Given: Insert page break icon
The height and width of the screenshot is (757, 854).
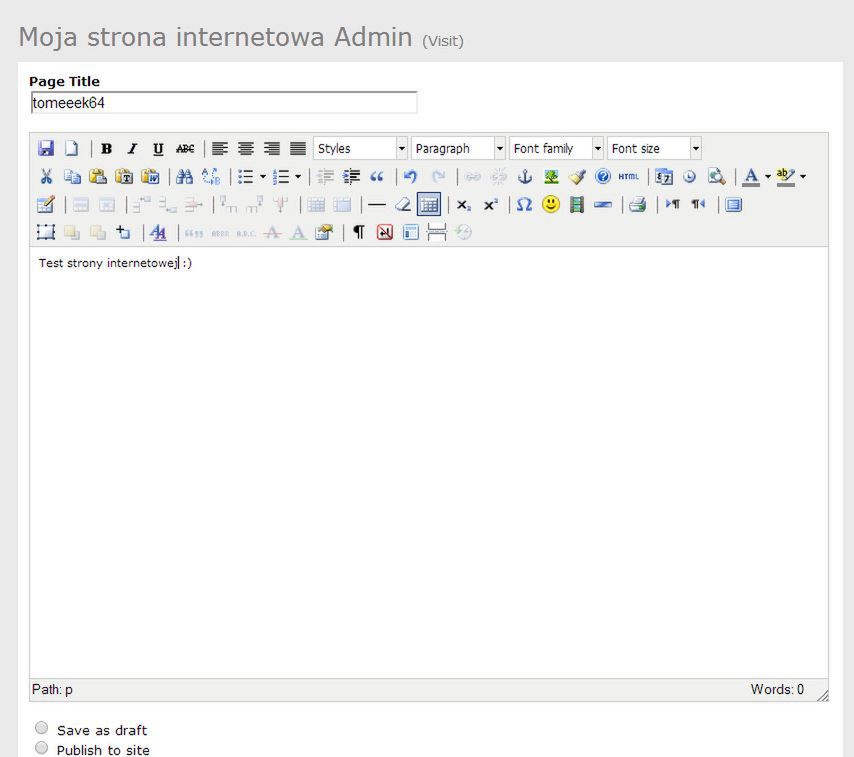Looking at the screenshot, I should click(x=437, y=233).
